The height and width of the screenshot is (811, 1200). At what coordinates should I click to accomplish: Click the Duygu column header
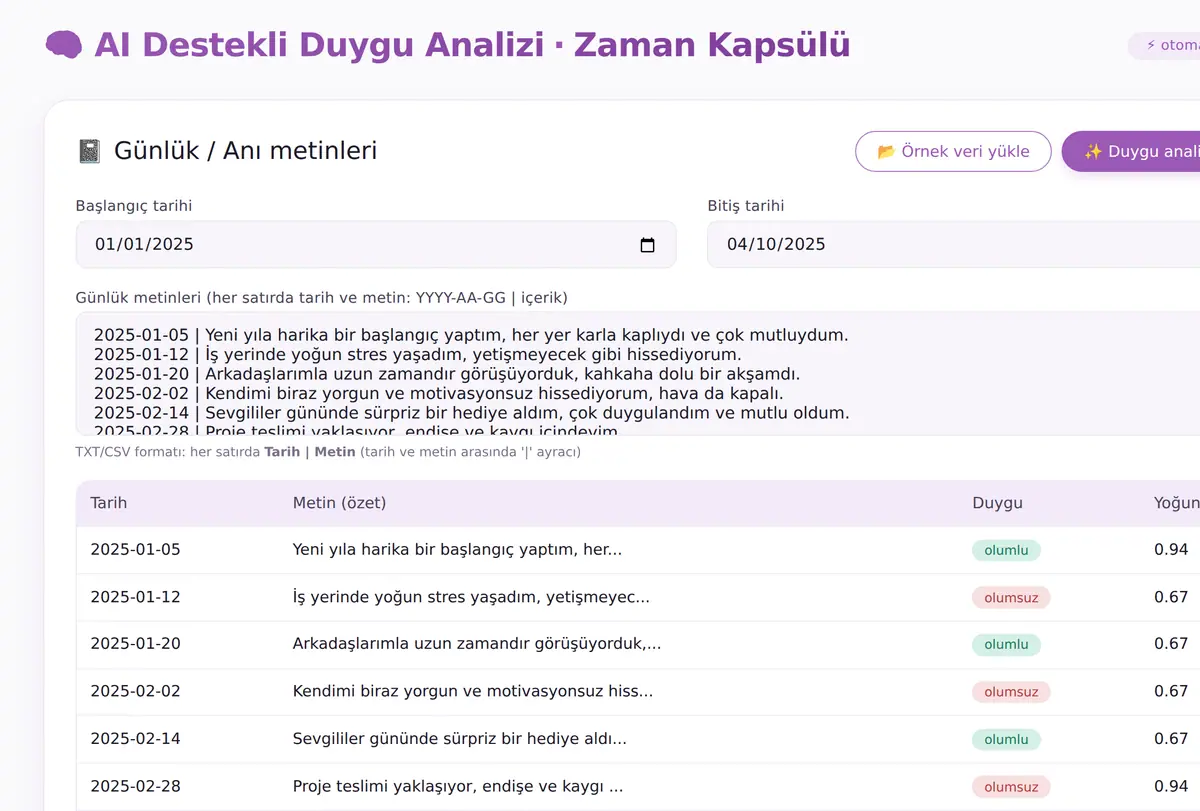tap(997, 503)
